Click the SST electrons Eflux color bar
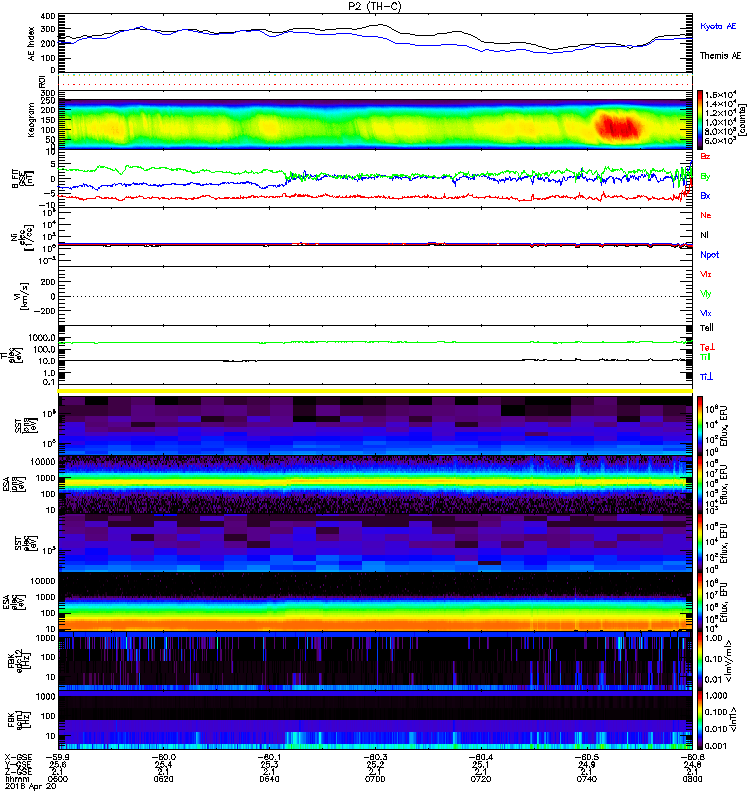The image size is (750, 800). click(700, 543)
